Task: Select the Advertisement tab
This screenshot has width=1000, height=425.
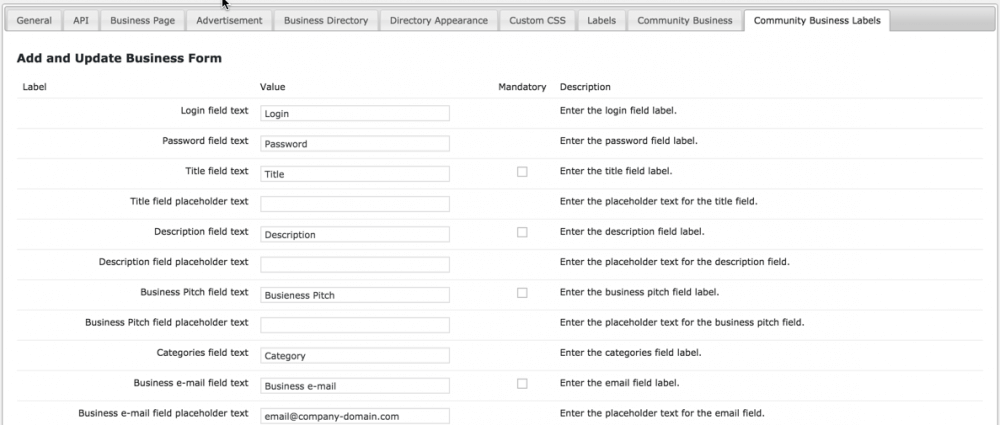Action: pyautogui.click(x=229, y=20)
